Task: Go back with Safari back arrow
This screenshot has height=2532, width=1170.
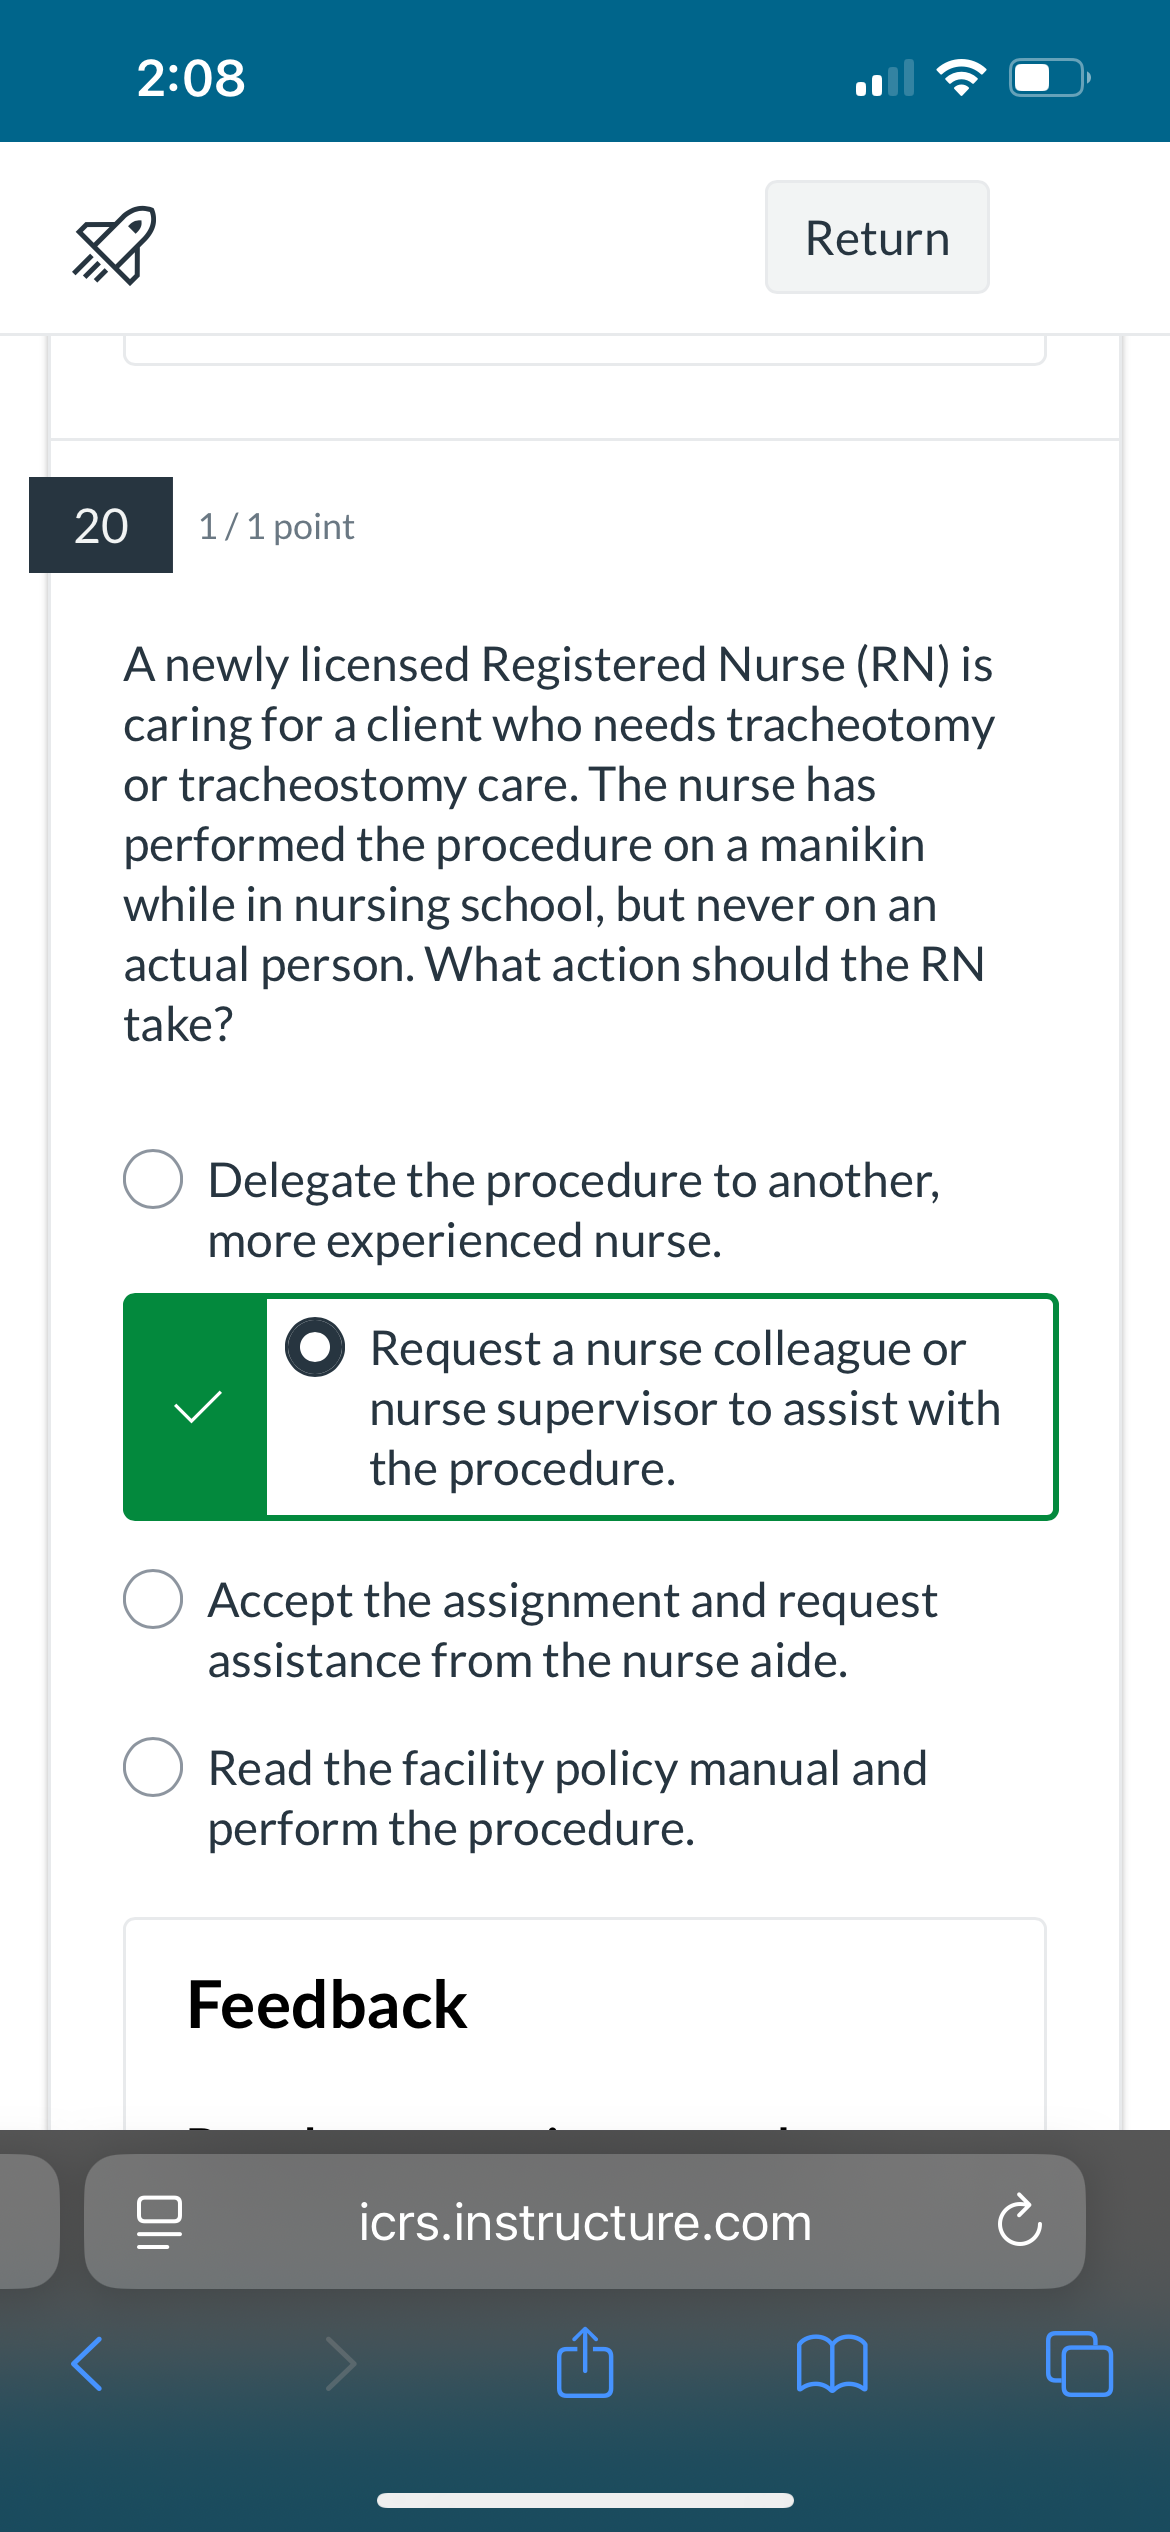Action: (x=87, y=2364)
